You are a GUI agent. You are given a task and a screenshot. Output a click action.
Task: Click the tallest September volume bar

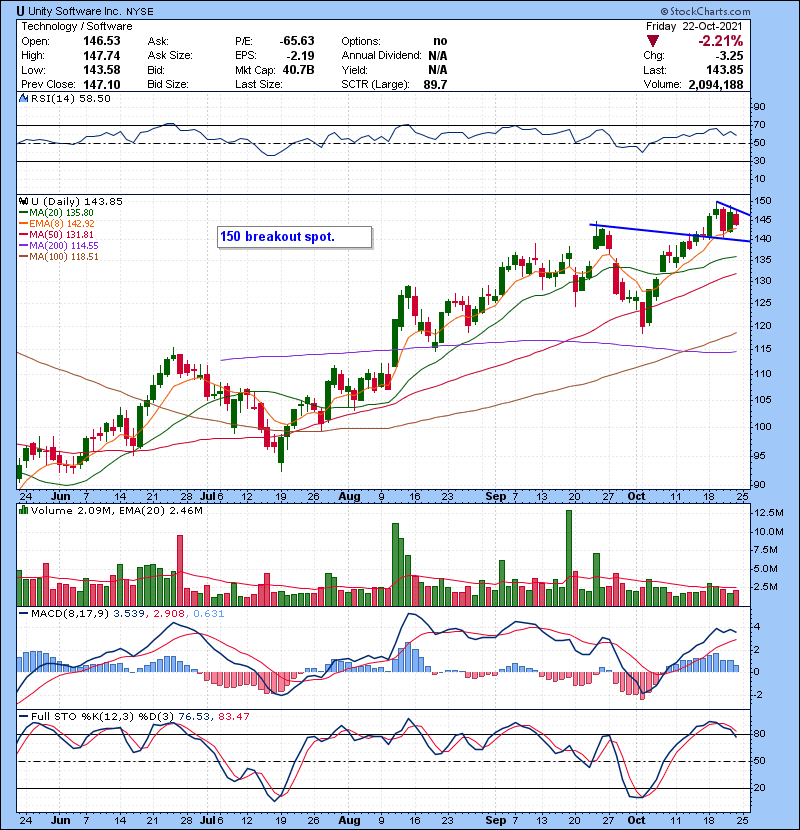click(569, 558)
